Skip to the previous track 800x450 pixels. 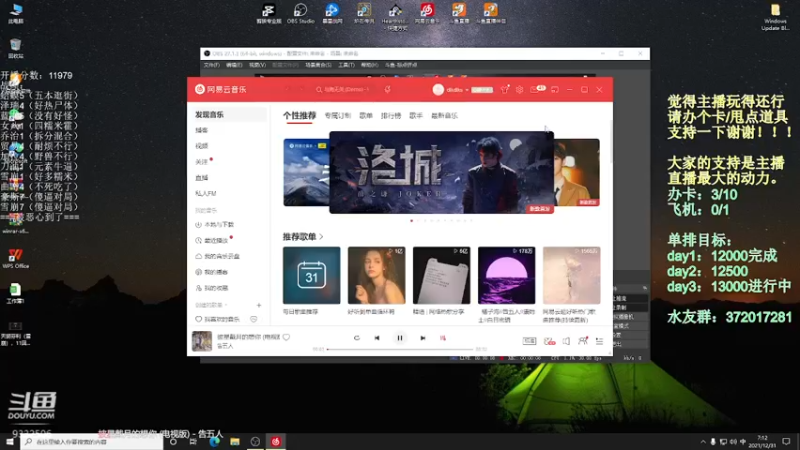tap(377, 338)
